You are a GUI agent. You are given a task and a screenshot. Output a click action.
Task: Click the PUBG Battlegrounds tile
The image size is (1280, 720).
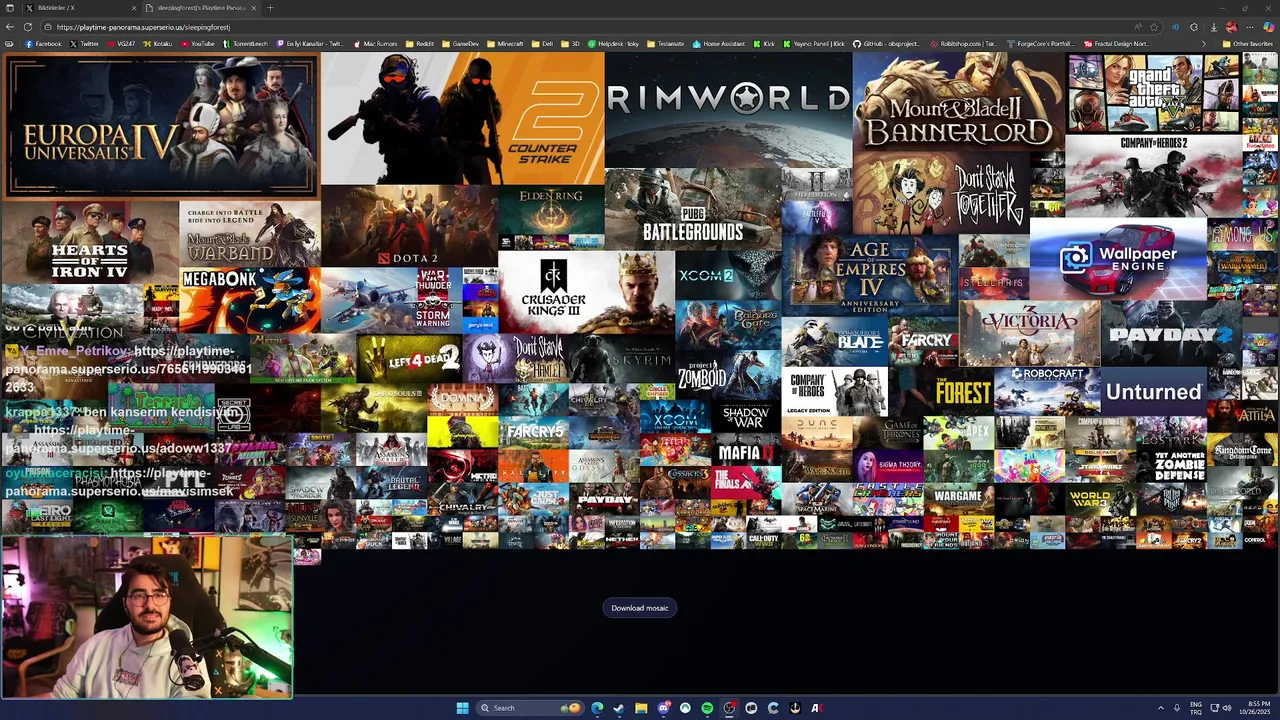point(693,209)
